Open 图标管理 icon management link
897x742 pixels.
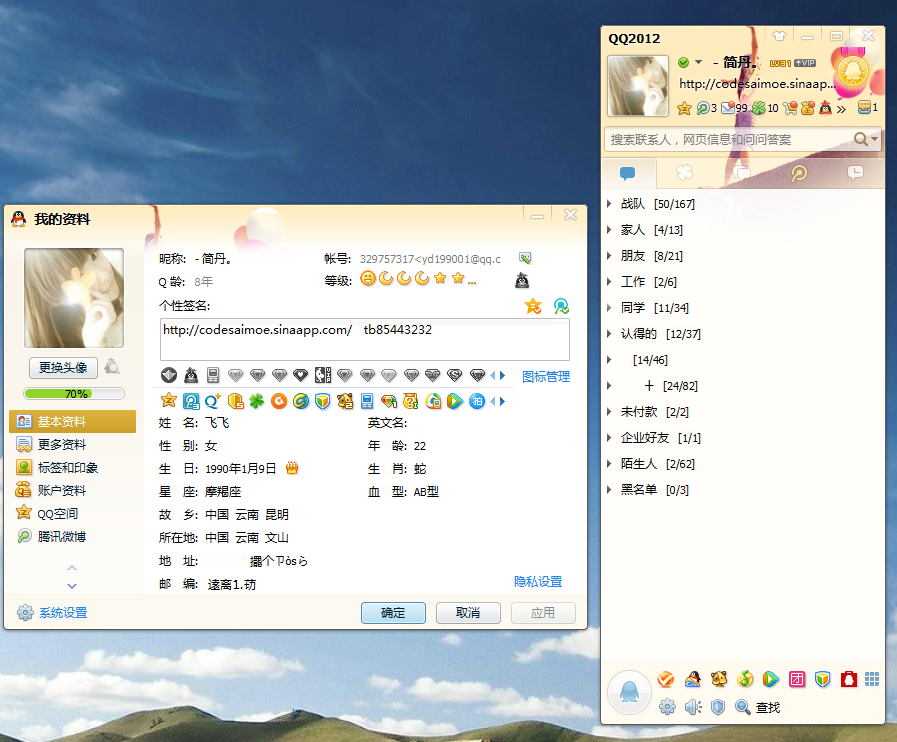coord(546,376)
